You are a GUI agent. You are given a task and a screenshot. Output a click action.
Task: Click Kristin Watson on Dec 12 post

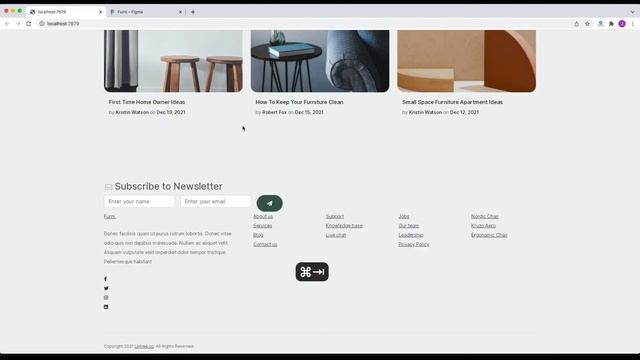coord(425,112)
